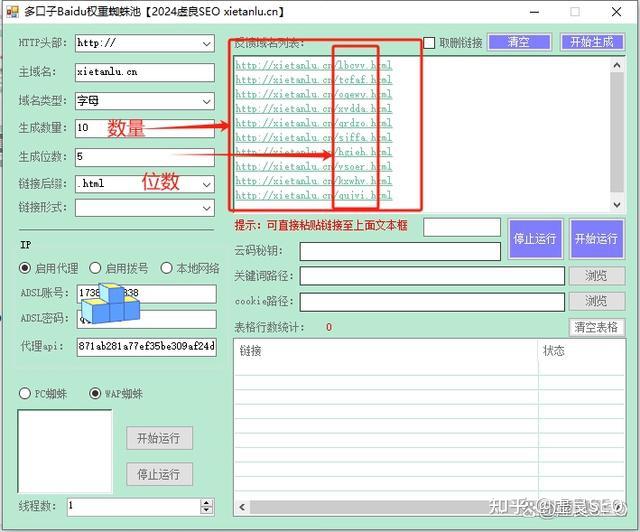Click the siffa.html link in list
Viewport: 640px width, 532px height.
[313, 138]
